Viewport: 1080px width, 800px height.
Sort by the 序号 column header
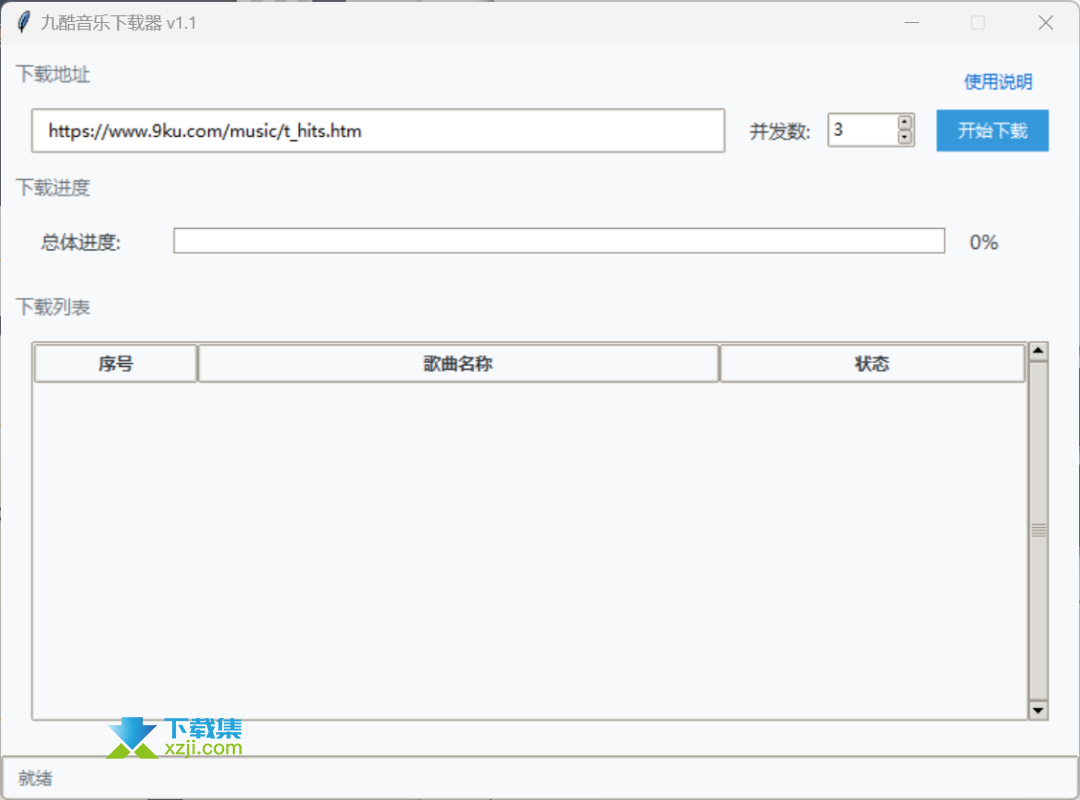click(116, 363)
